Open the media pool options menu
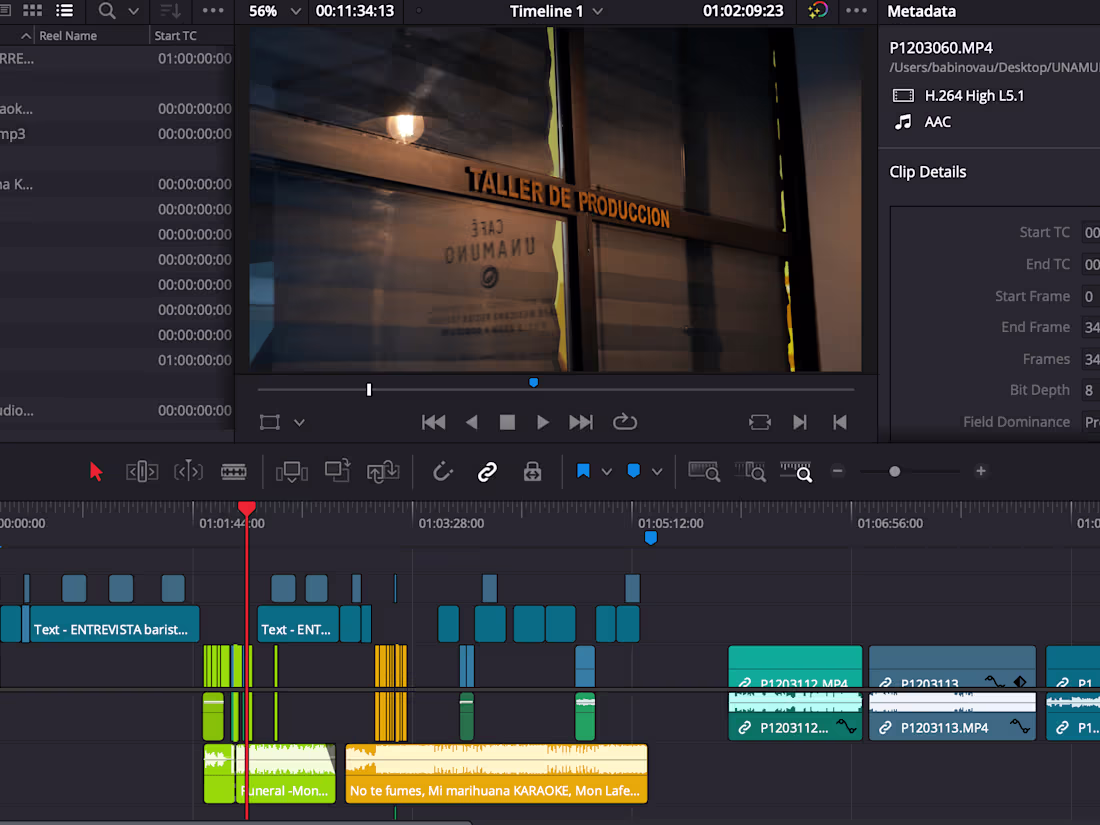This screenshot has width=1100, height=825. pos(212,11)
